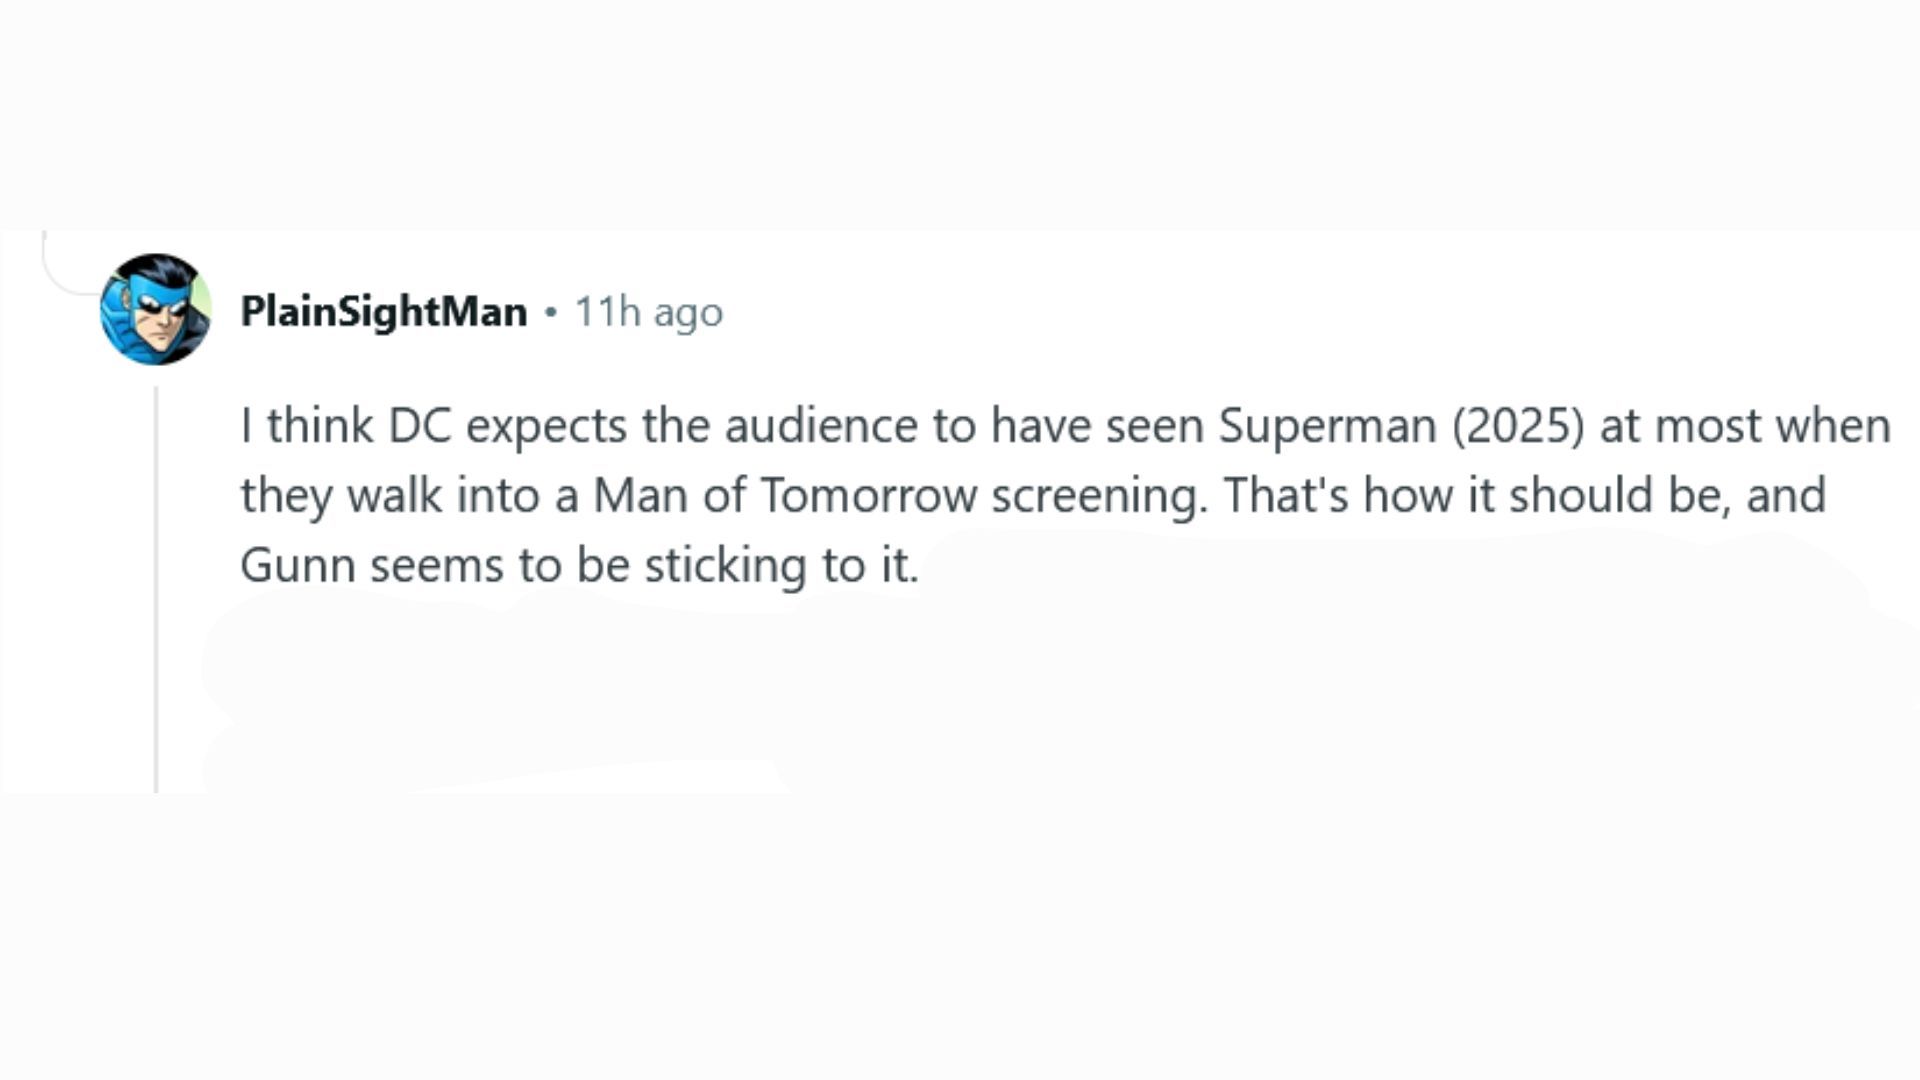Click the word "expects" in the comment
Viewport: 1920px width, 1080px height.
pos(546,426)
